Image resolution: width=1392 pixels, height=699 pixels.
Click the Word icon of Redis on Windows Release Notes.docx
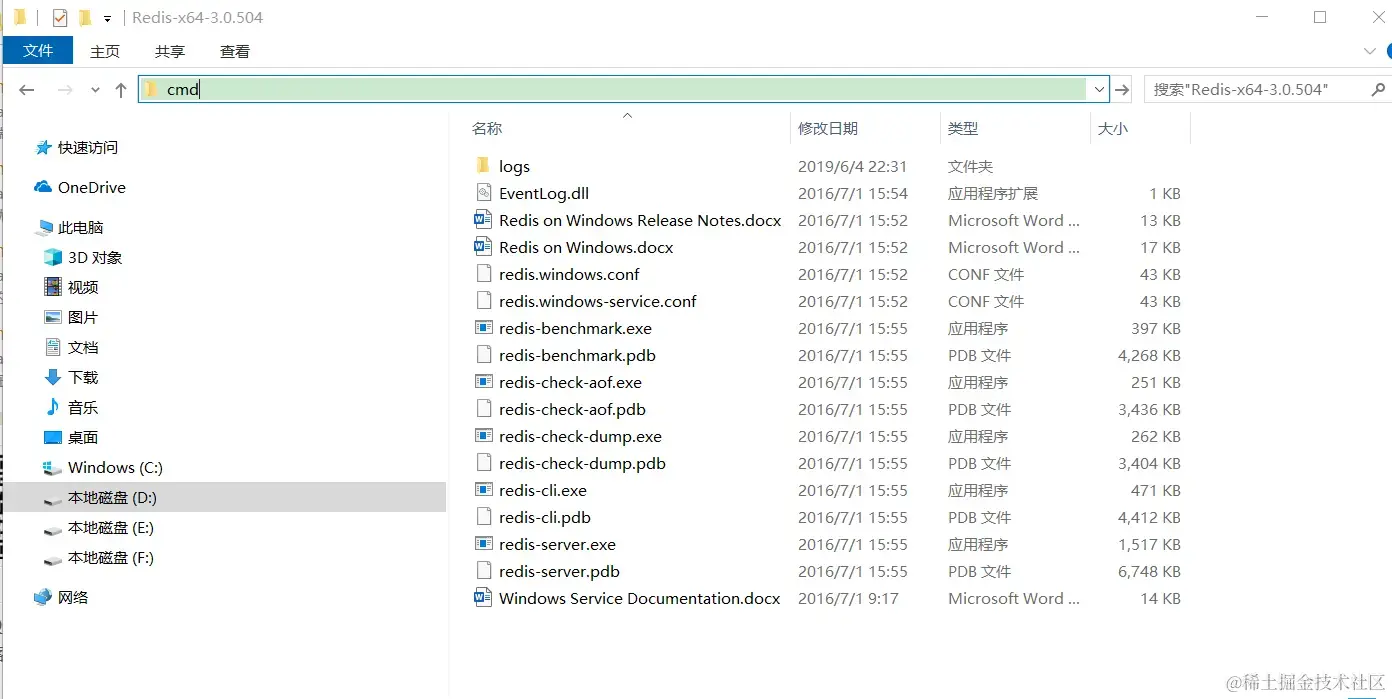click(x=484, y=220)
